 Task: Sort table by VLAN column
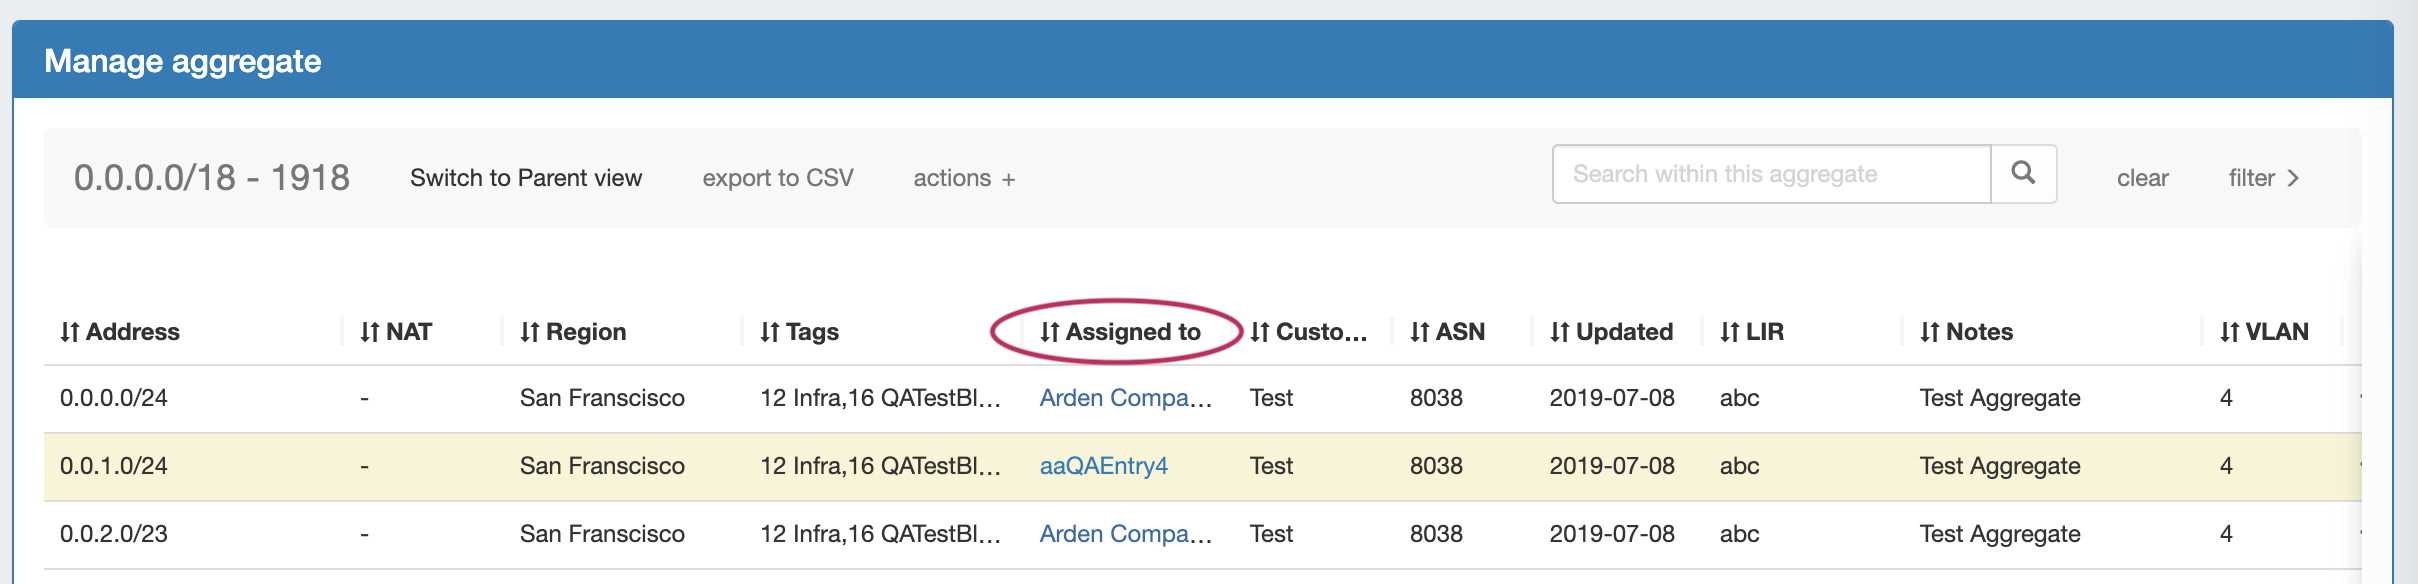pos(2264,332)
